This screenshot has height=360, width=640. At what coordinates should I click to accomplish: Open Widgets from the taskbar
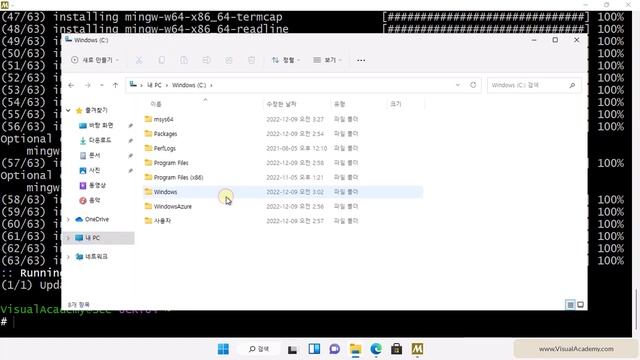tap(314, 349)
